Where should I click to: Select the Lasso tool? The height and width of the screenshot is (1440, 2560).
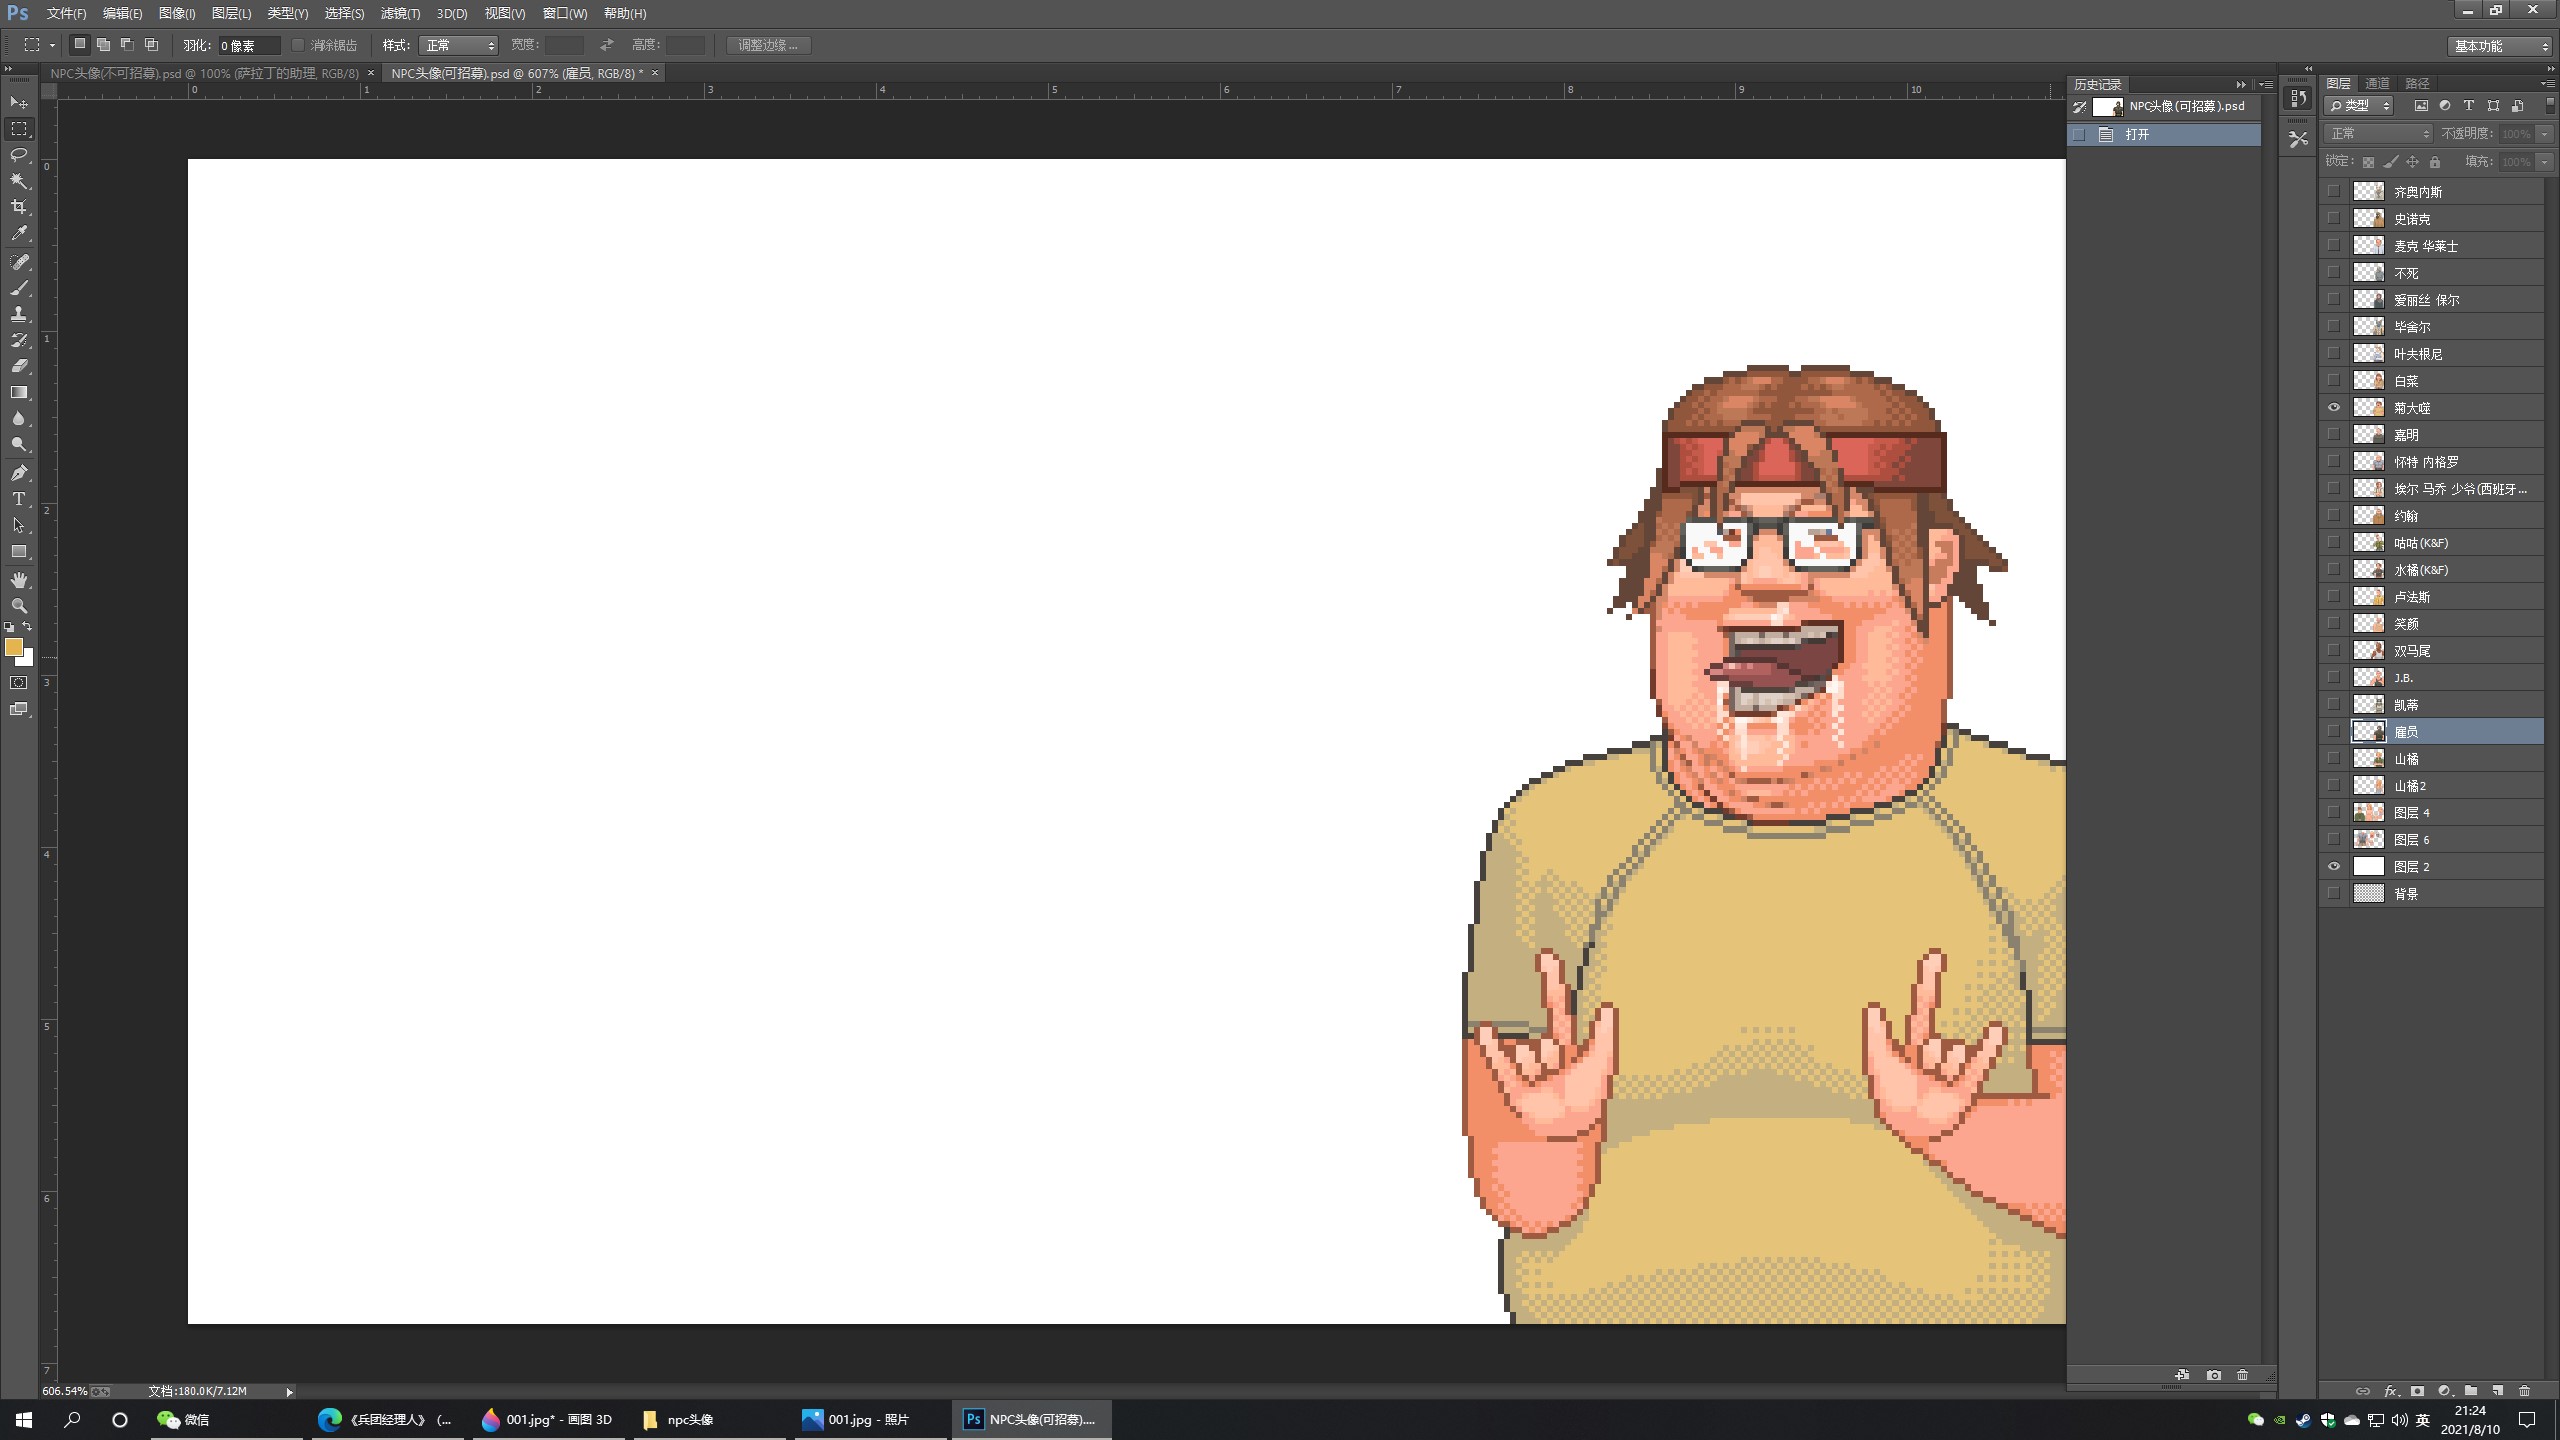[x=19, y=155]
